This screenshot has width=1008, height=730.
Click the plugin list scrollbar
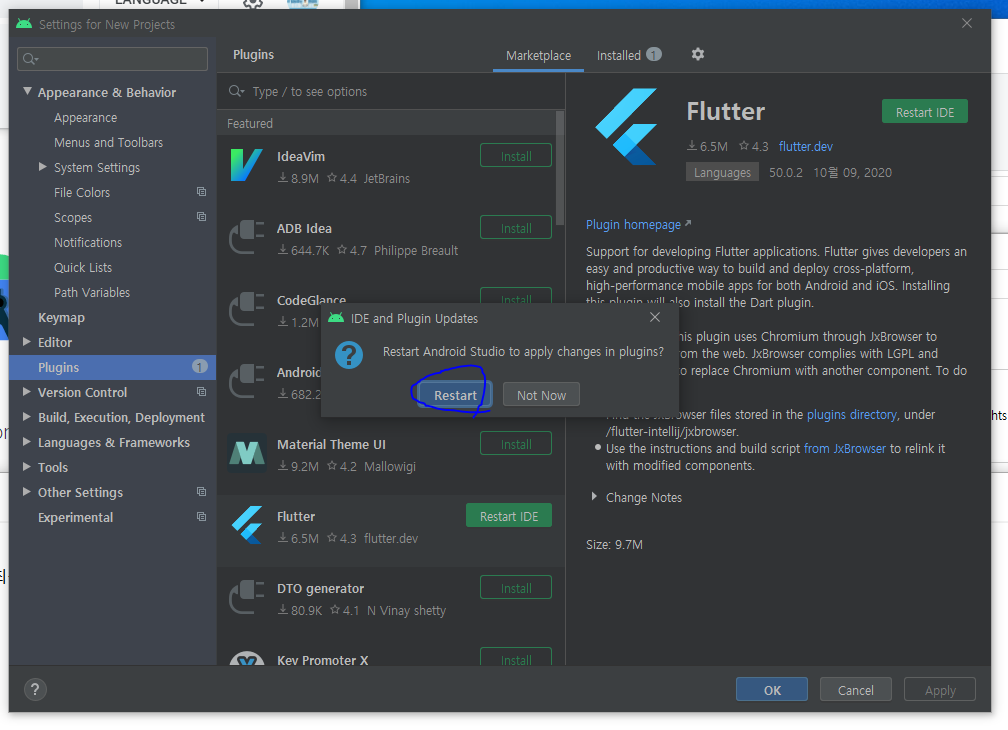(559, 168)
